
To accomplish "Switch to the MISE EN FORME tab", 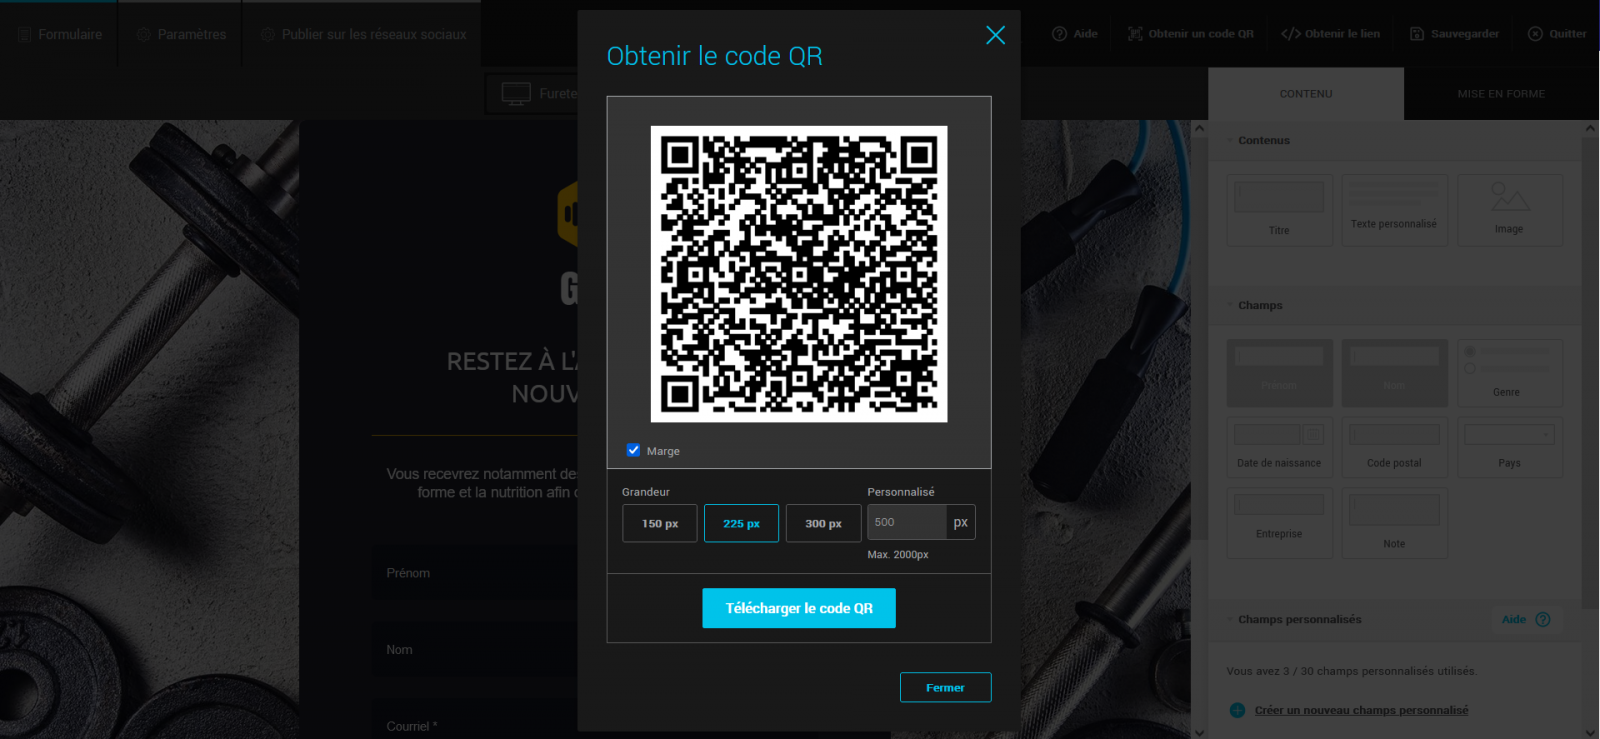I will click(1500, 94).
